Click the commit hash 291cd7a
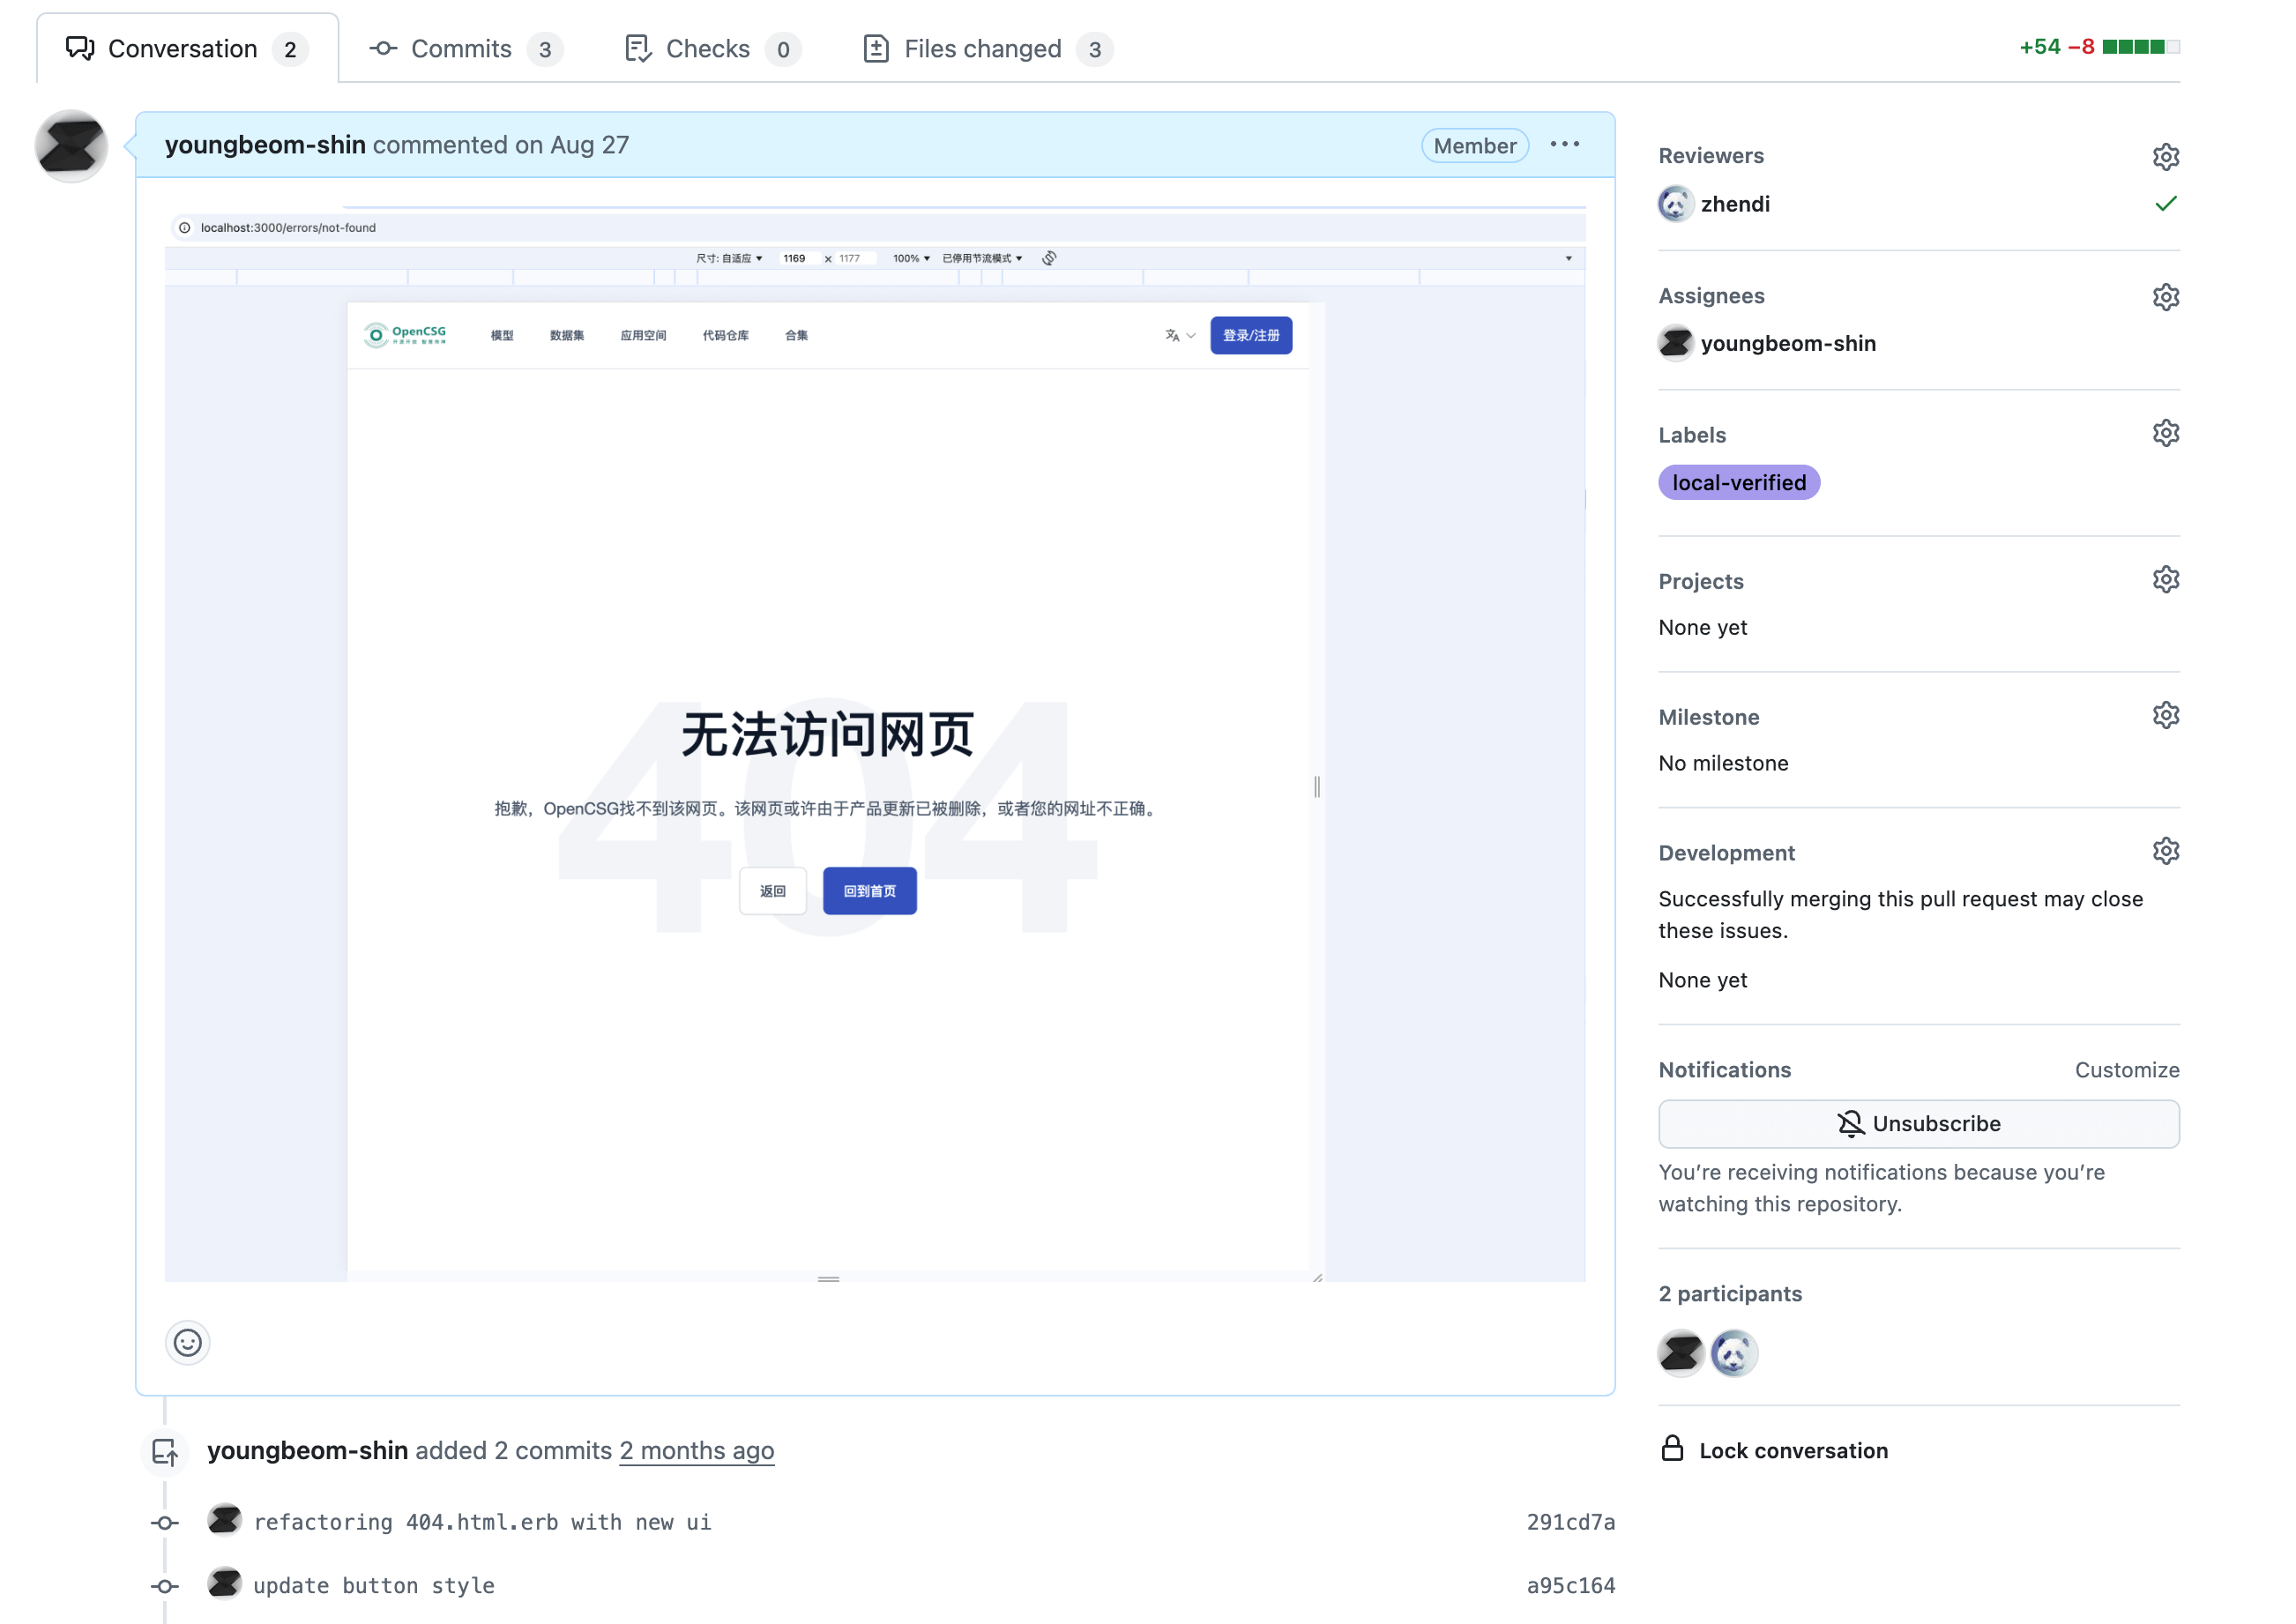This screenshot has height=1624, width=2296. point(1570,1521)
